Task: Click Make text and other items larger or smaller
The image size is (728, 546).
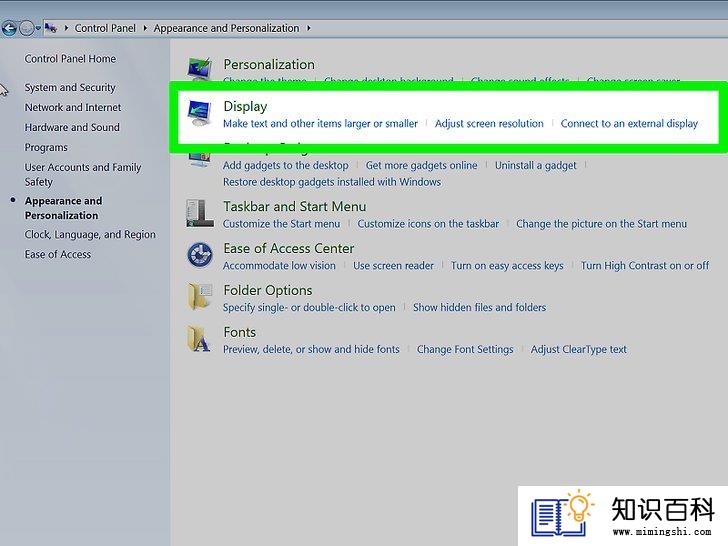Action: coord(320,124)
